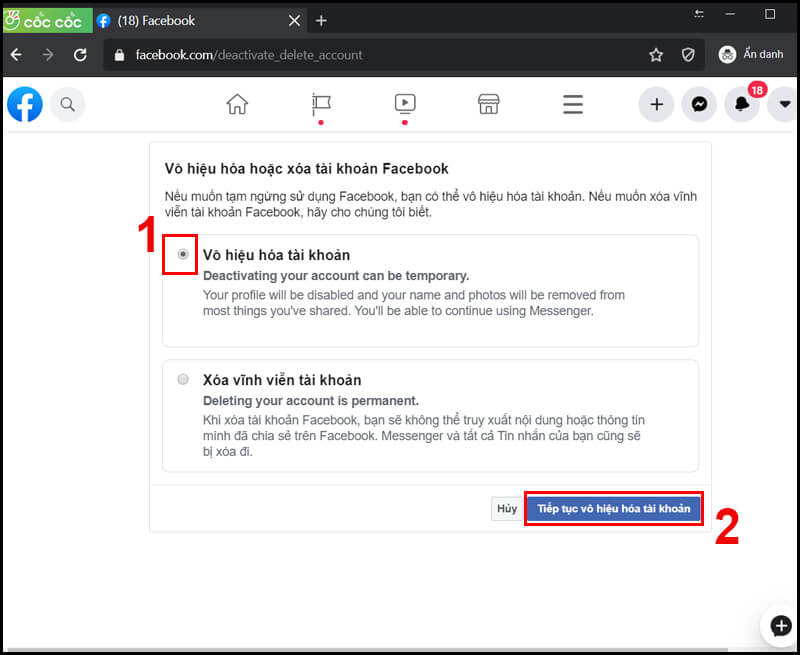Select the Xóa vĩnh viễn tài khoản option

tap(183, 378)
